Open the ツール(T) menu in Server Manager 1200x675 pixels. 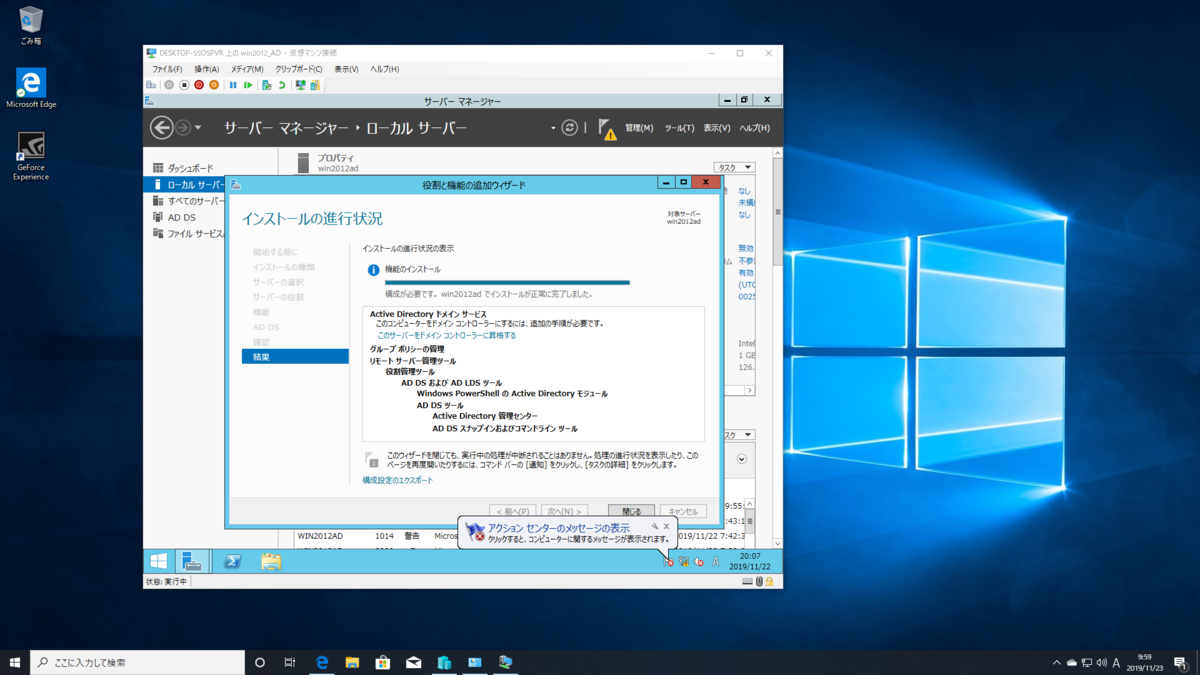click(679, 128)
